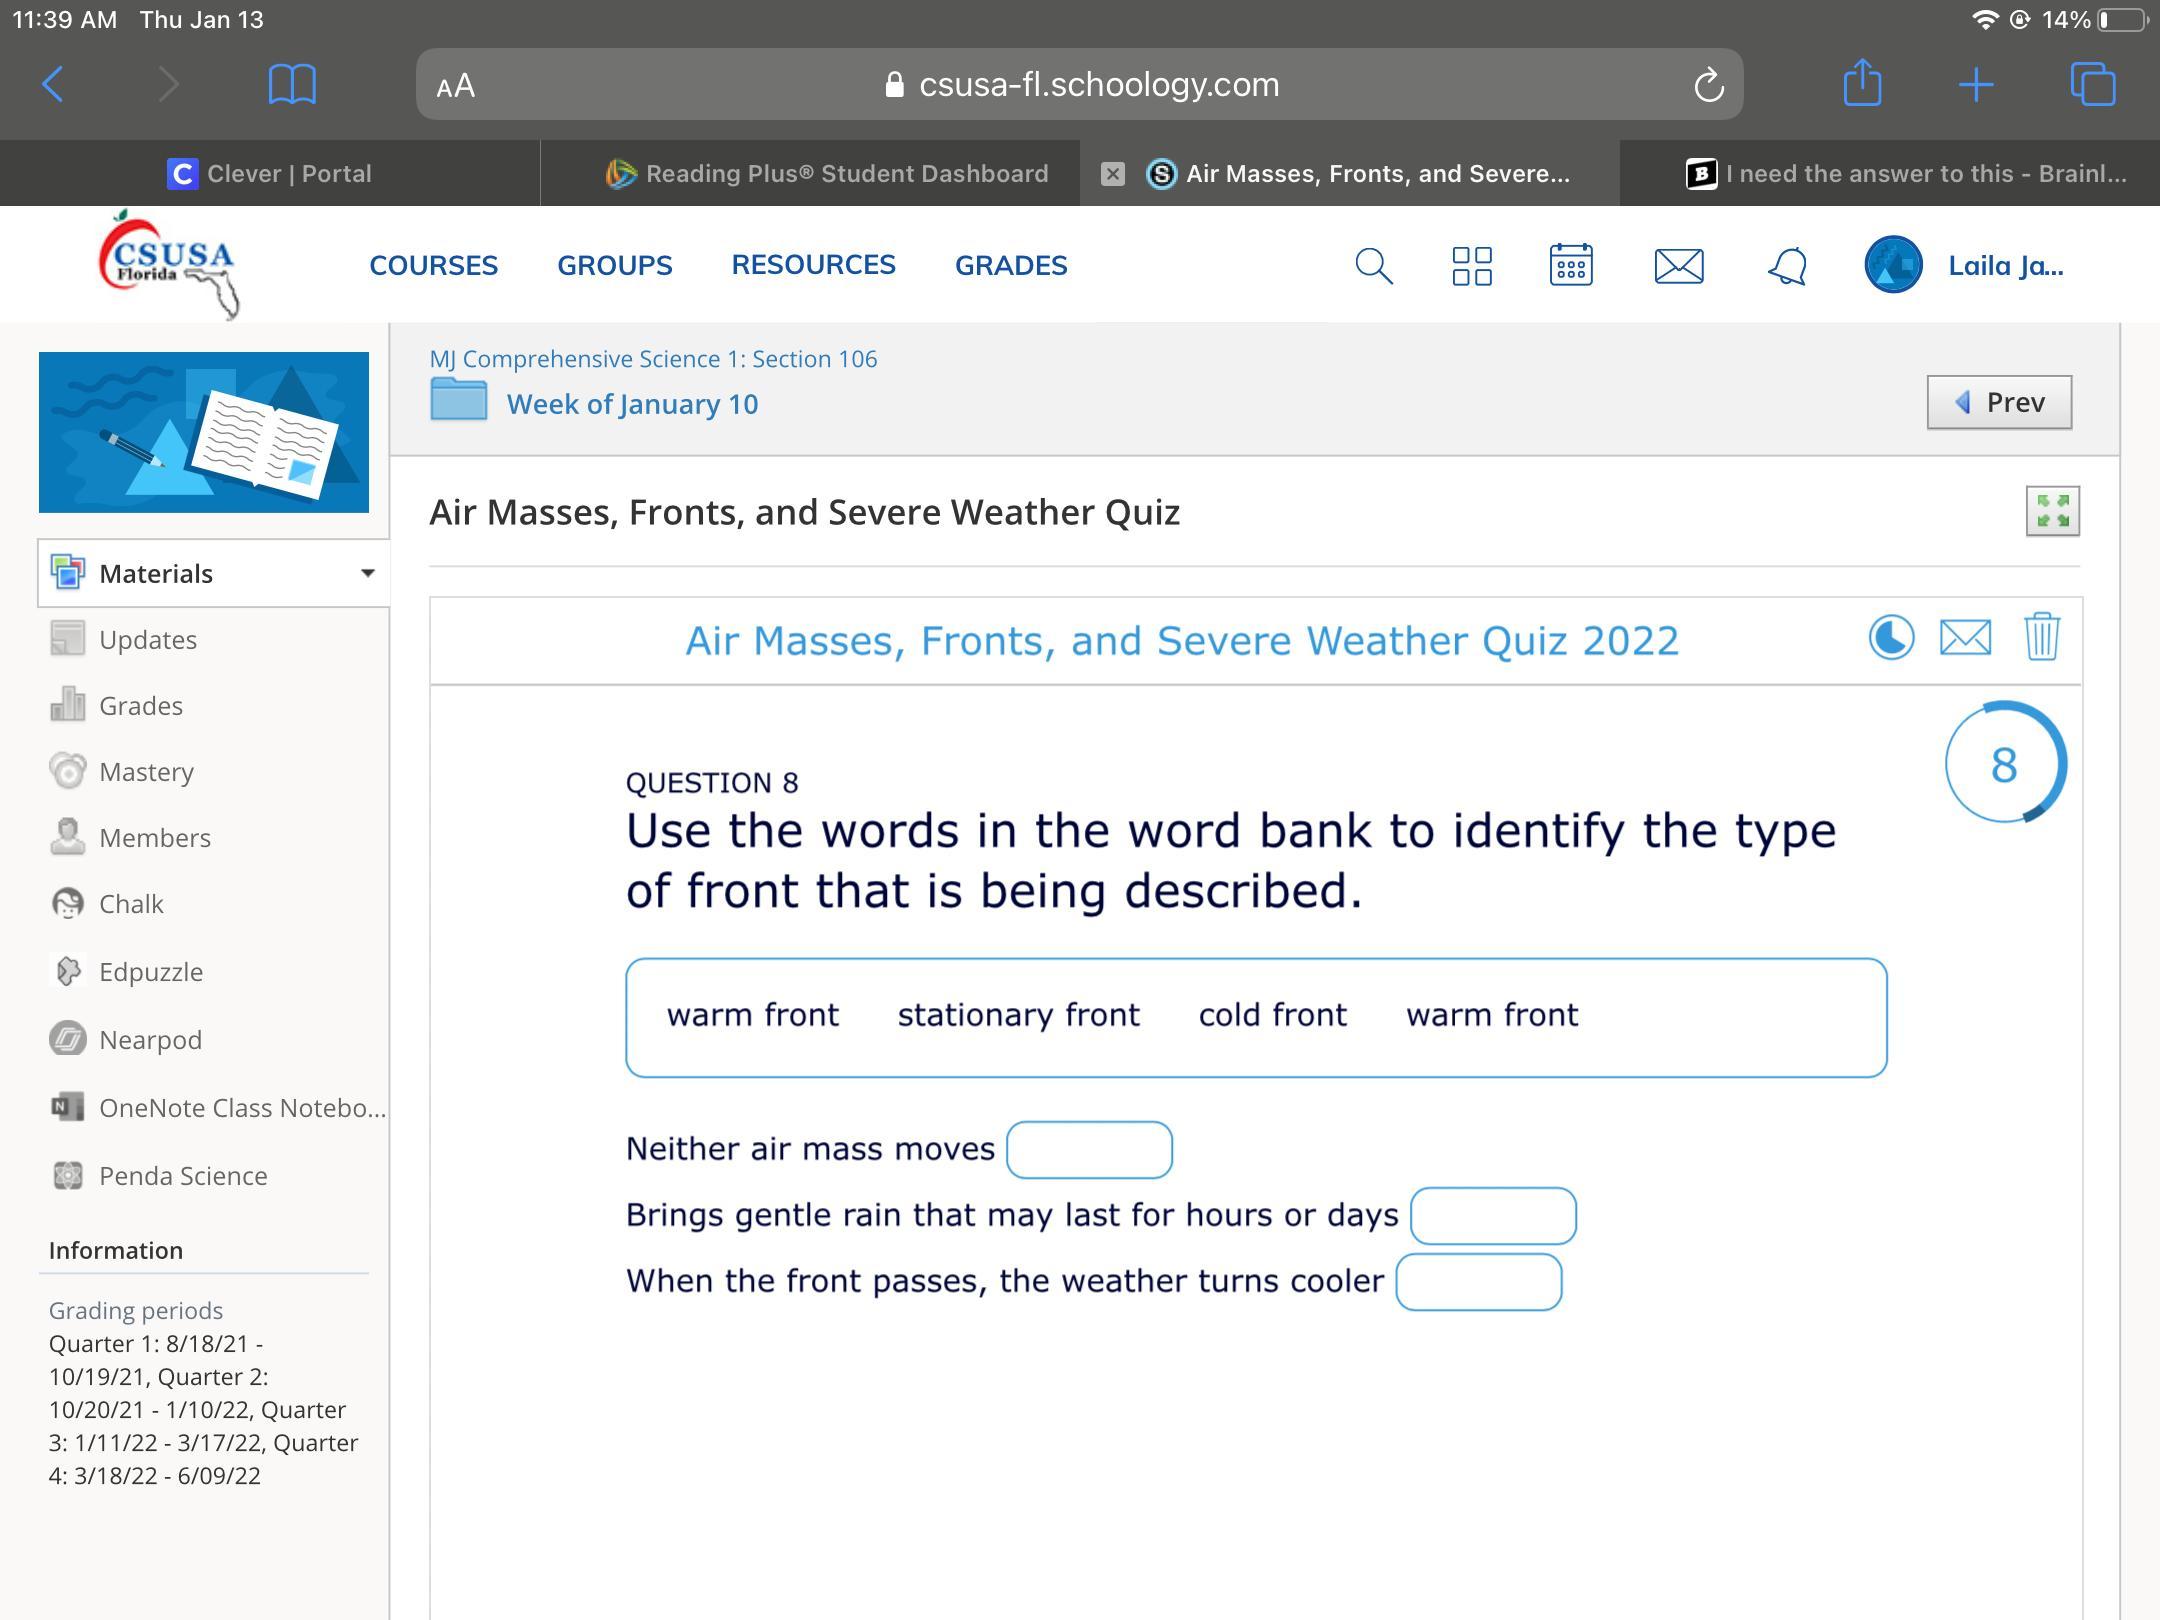Open the apps grid icon in header
The width and height of the screenshot is (2160, 1620).
point(1471,266)
